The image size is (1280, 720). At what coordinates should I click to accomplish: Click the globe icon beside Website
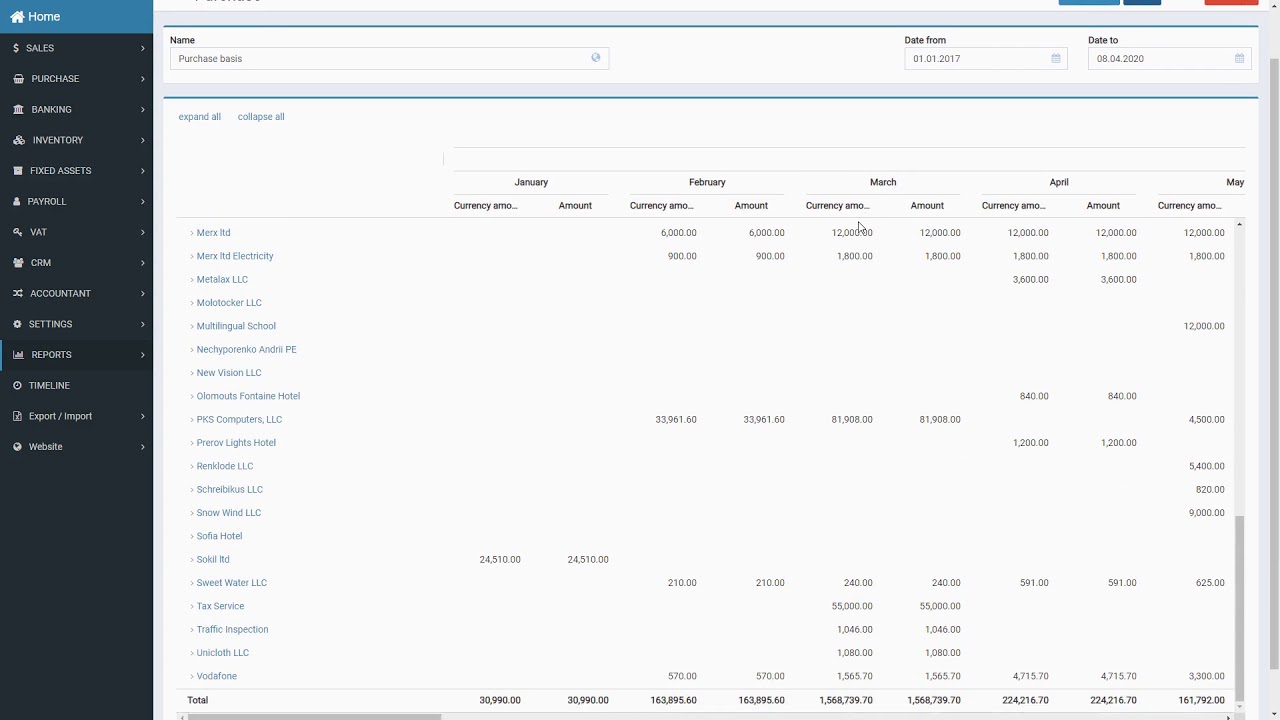tap(18, 447)
